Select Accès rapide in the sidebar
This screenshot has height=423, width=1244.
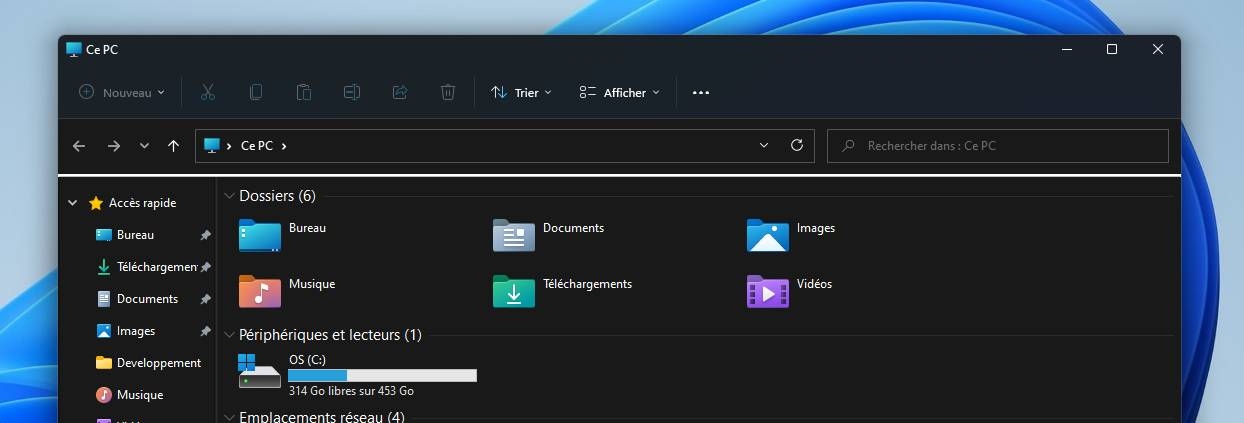[142, 203]
